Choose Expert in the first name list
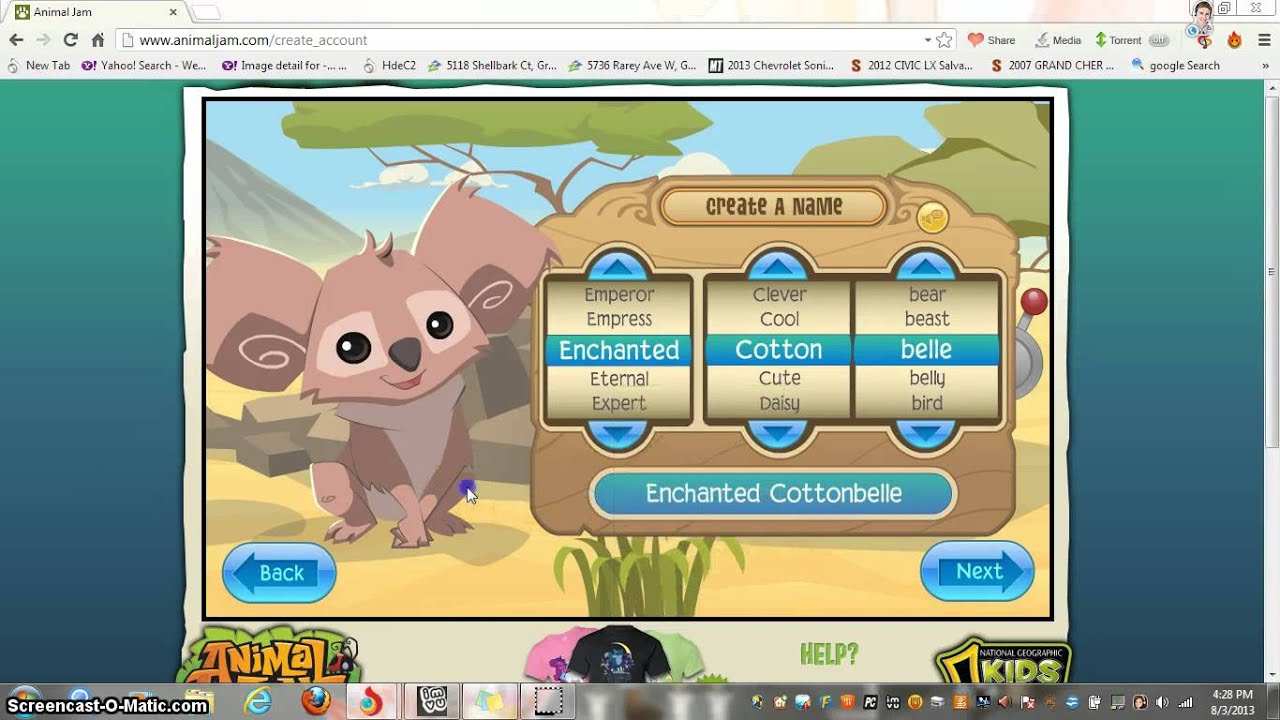Image resolution: width=1280 pixels, height=720 pixels. (619, 403)
